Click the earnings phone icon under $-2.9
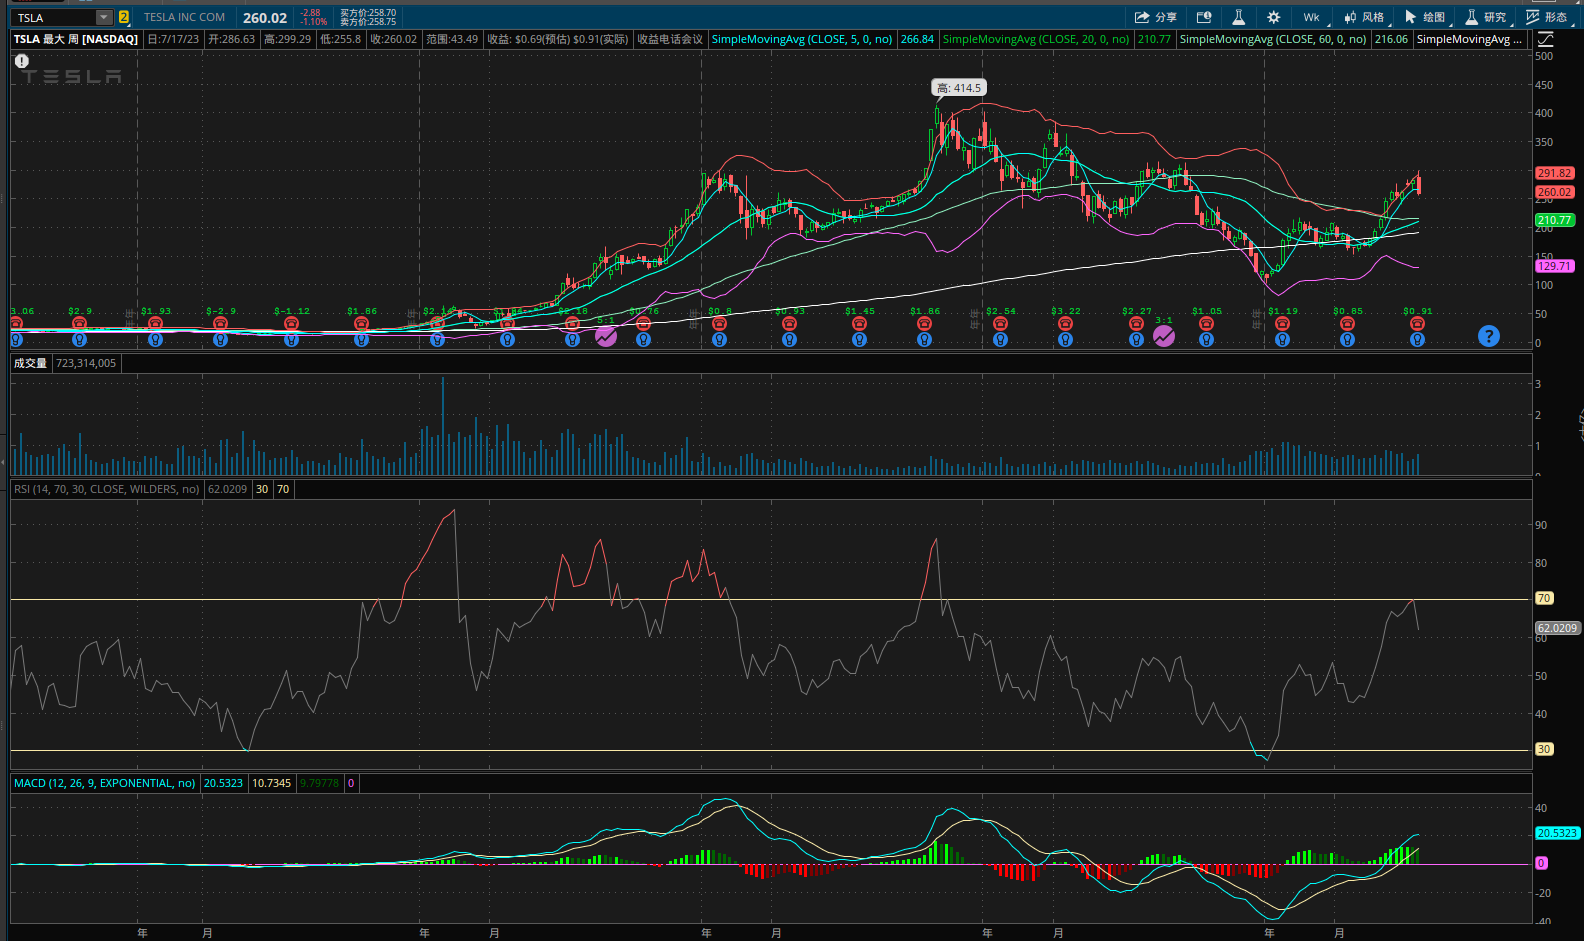The image size is (1584, 941). (220, 324)
